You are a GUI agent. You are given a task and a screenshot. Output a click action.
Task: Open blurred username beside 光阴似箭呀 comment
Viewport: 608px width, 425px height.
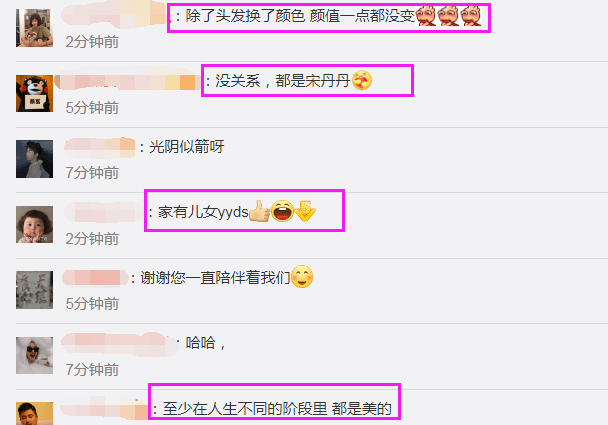[x=100, y=147]
